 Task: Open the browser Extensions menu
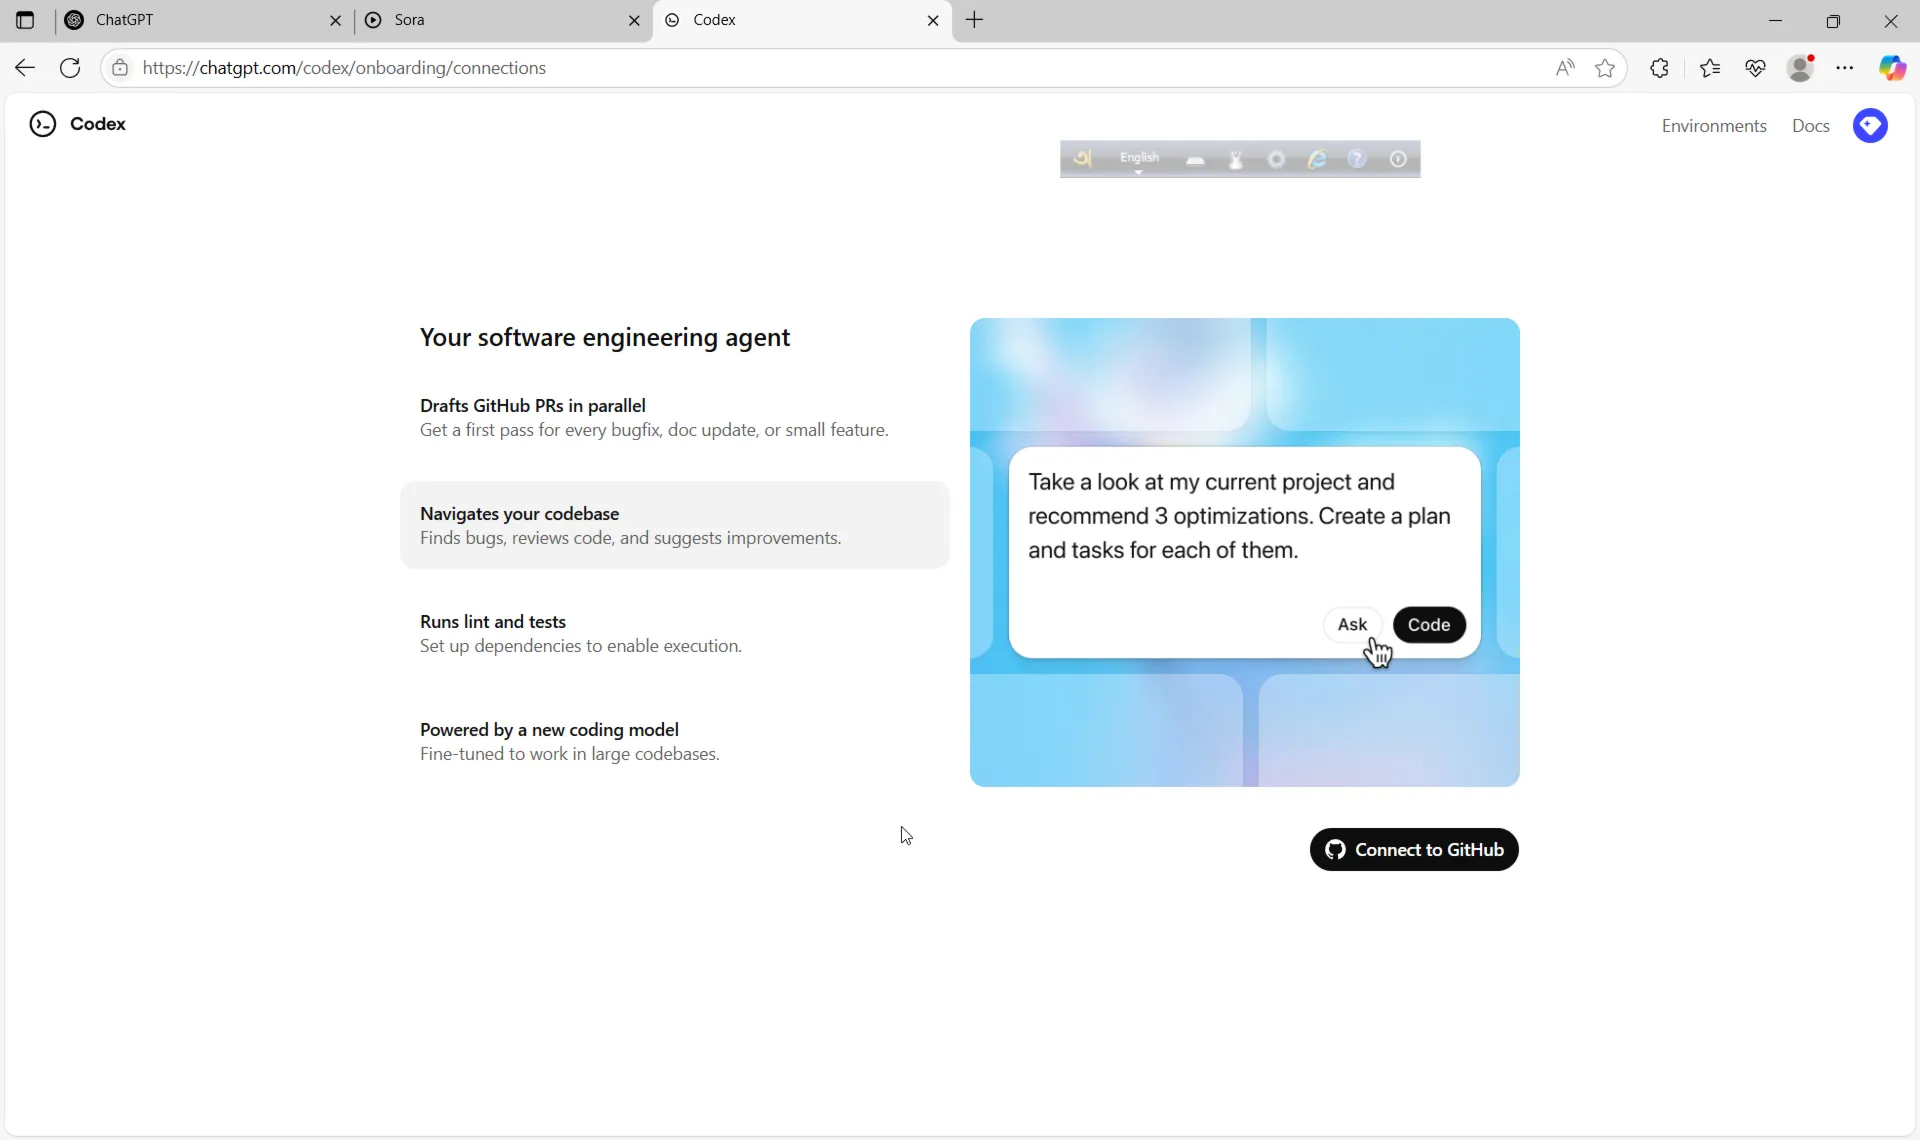(1659, 68)
